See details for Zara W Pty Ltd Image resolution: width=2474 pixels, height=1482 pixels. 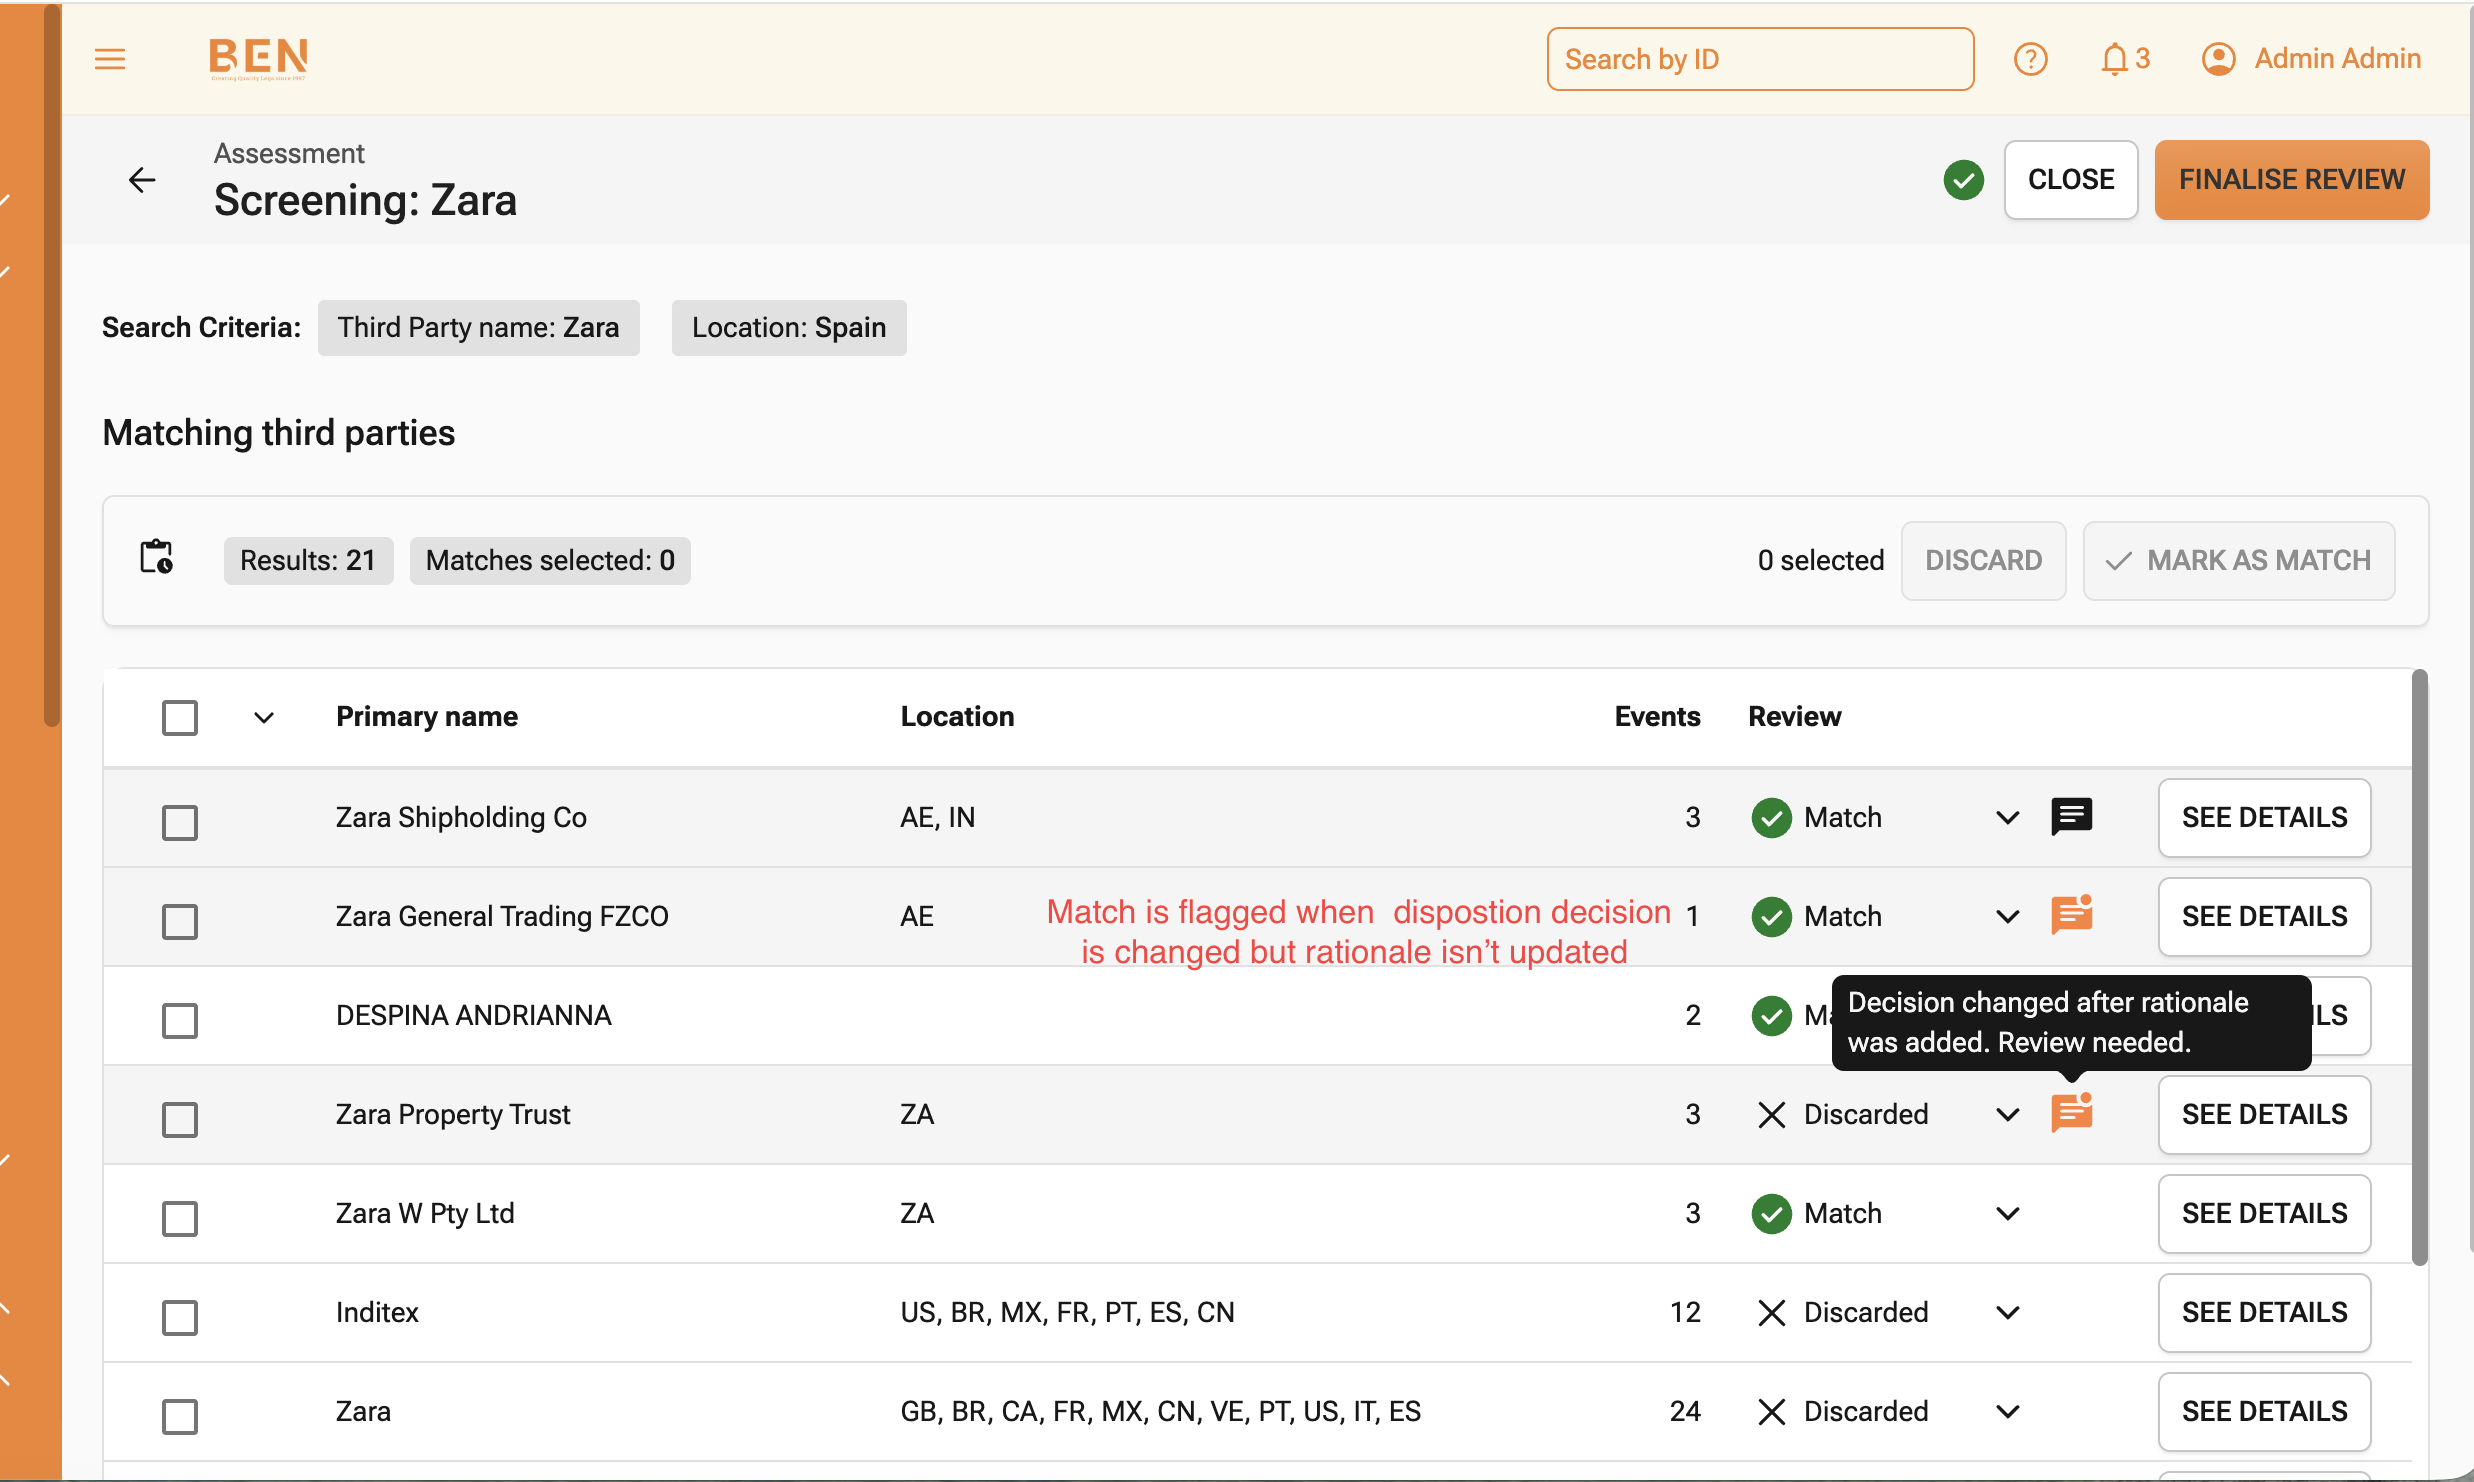[2264, 1214]
